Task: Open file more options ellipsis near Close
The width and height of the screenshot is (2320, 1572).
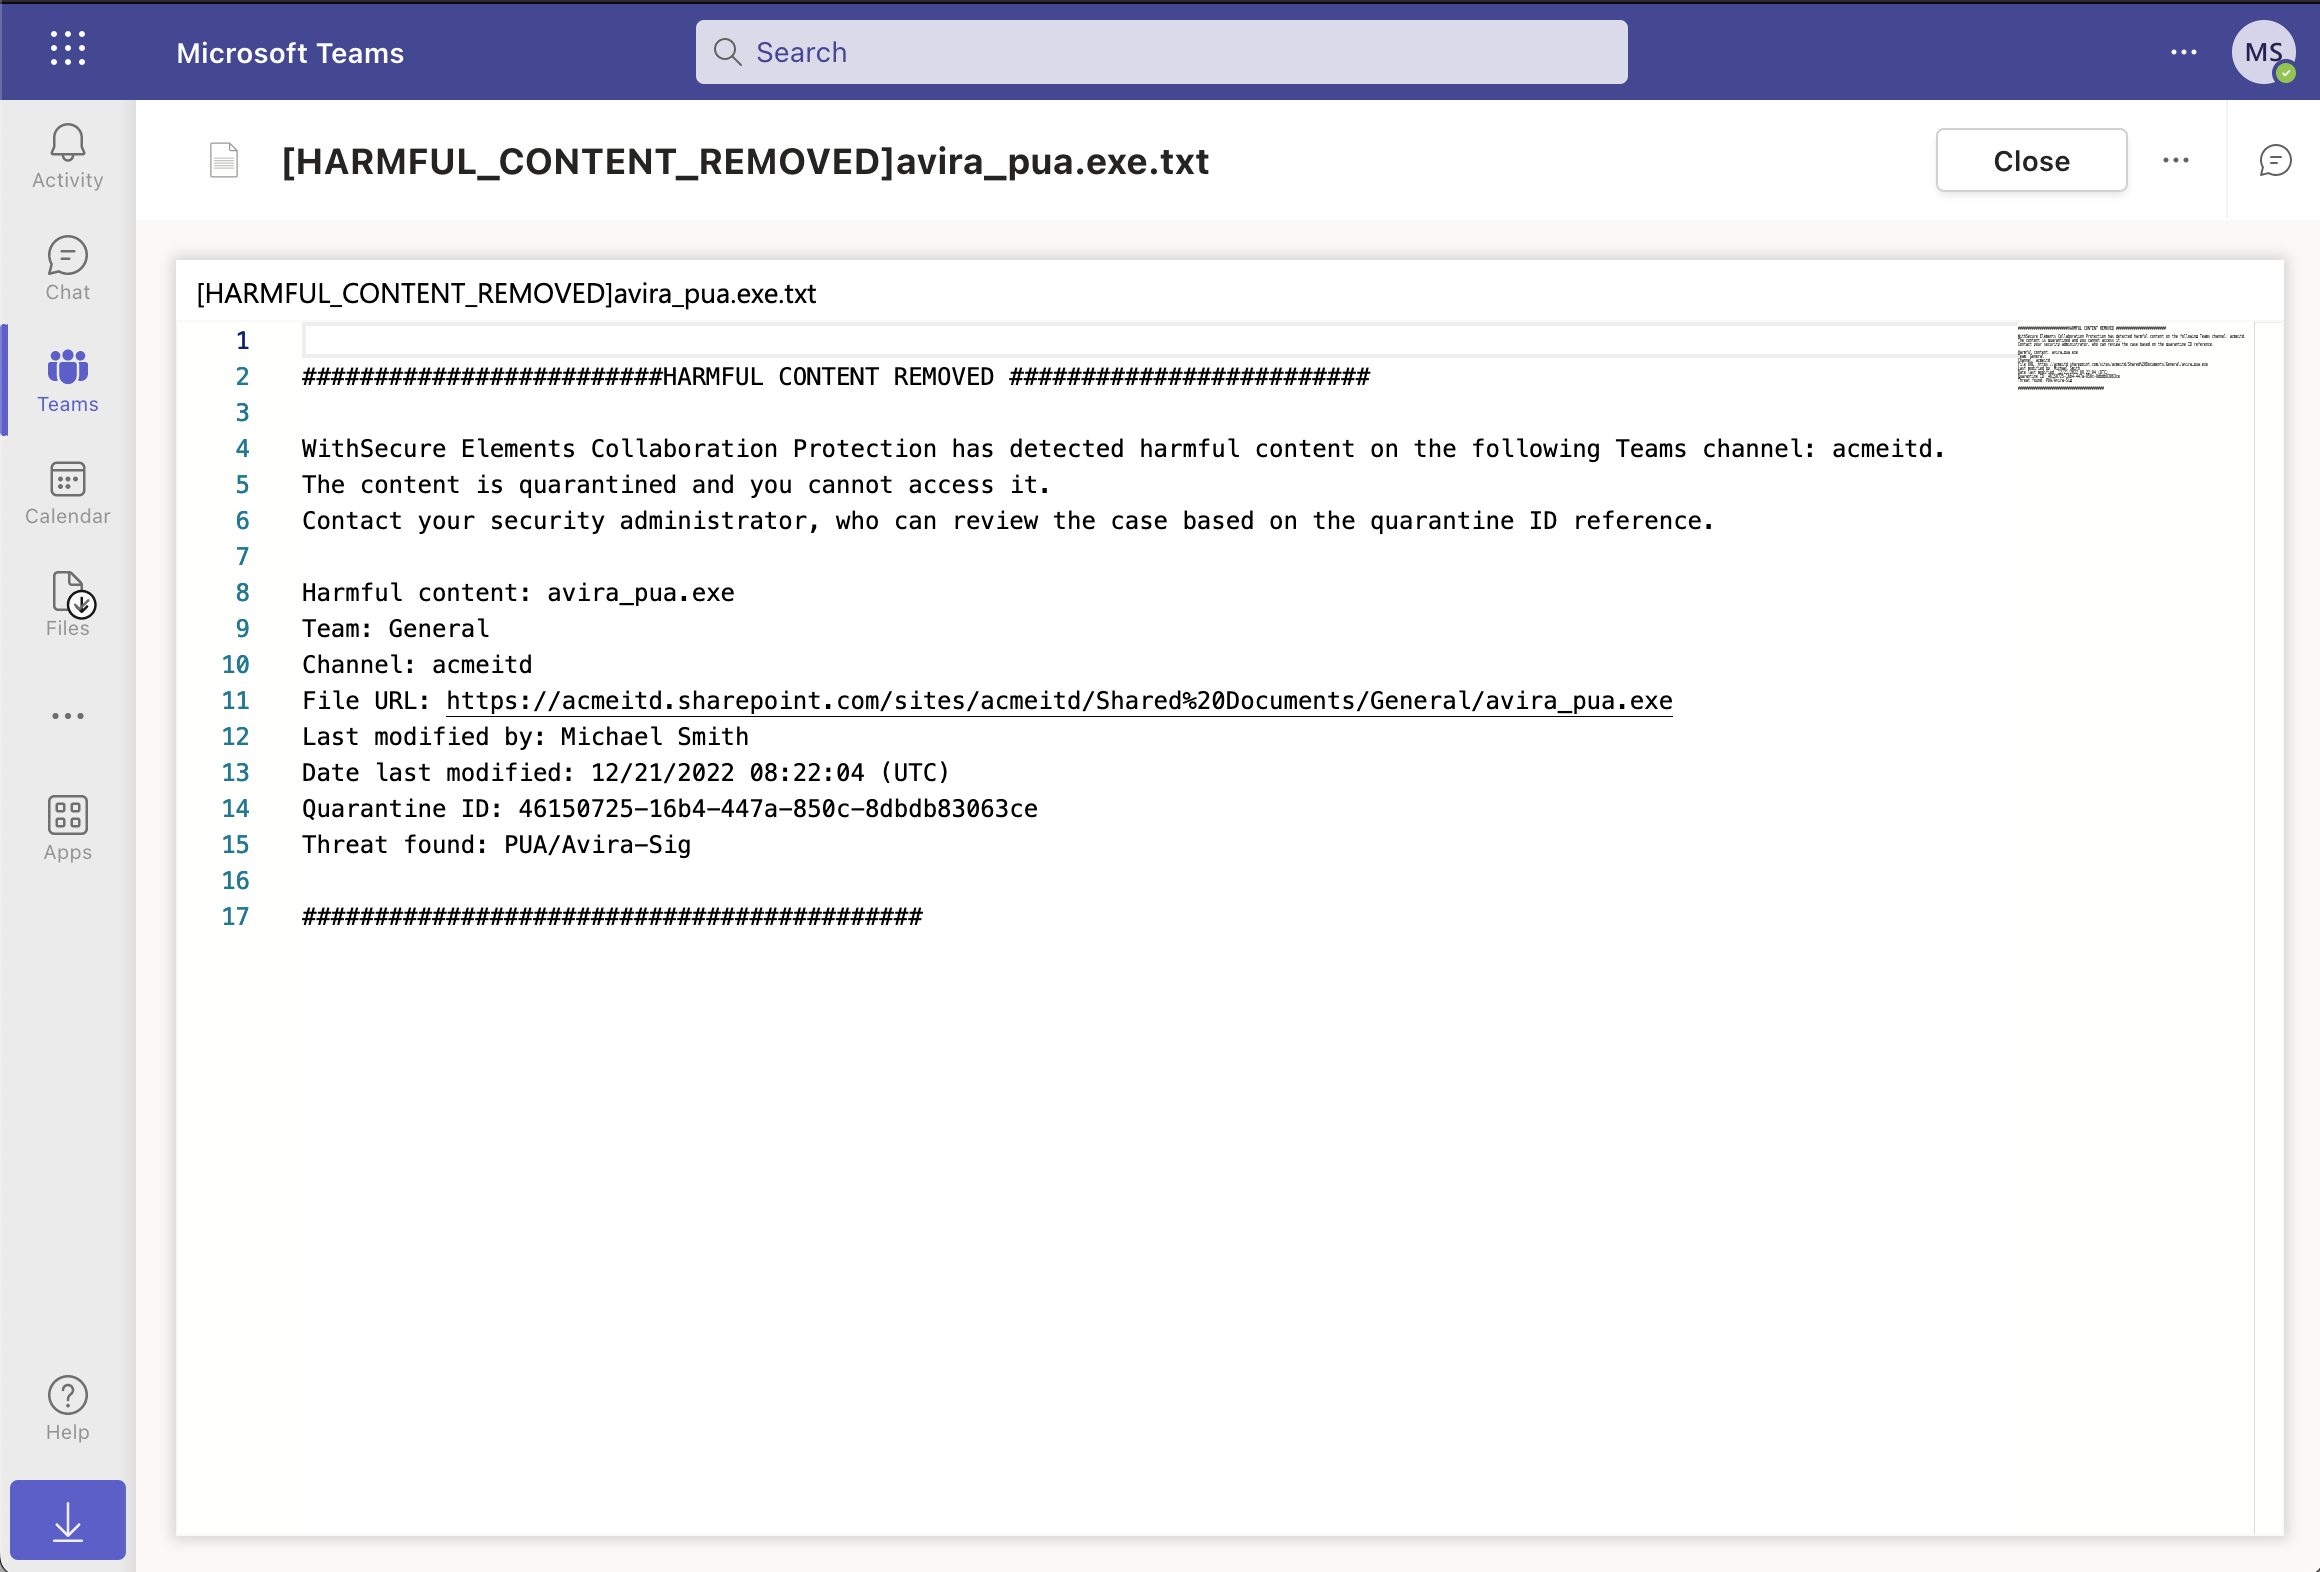Action: point(2176,160)
